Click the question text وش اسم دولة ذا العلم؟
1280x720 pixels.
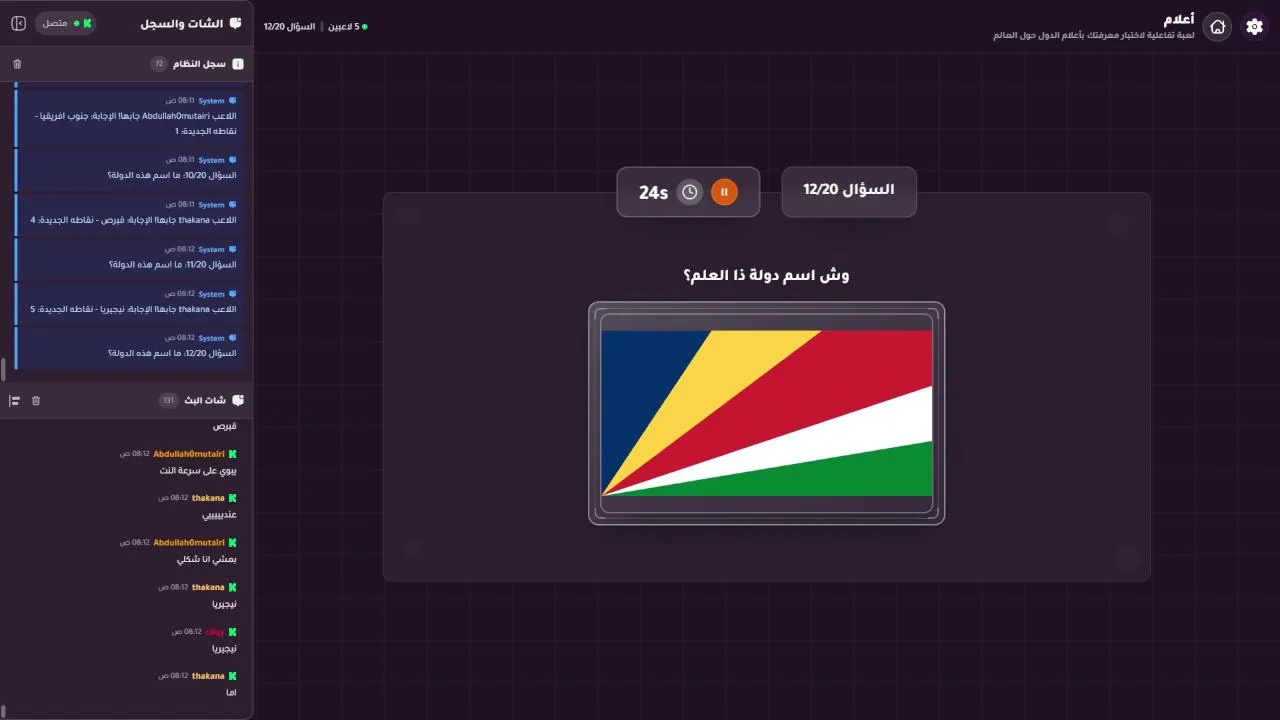point(766,275)
